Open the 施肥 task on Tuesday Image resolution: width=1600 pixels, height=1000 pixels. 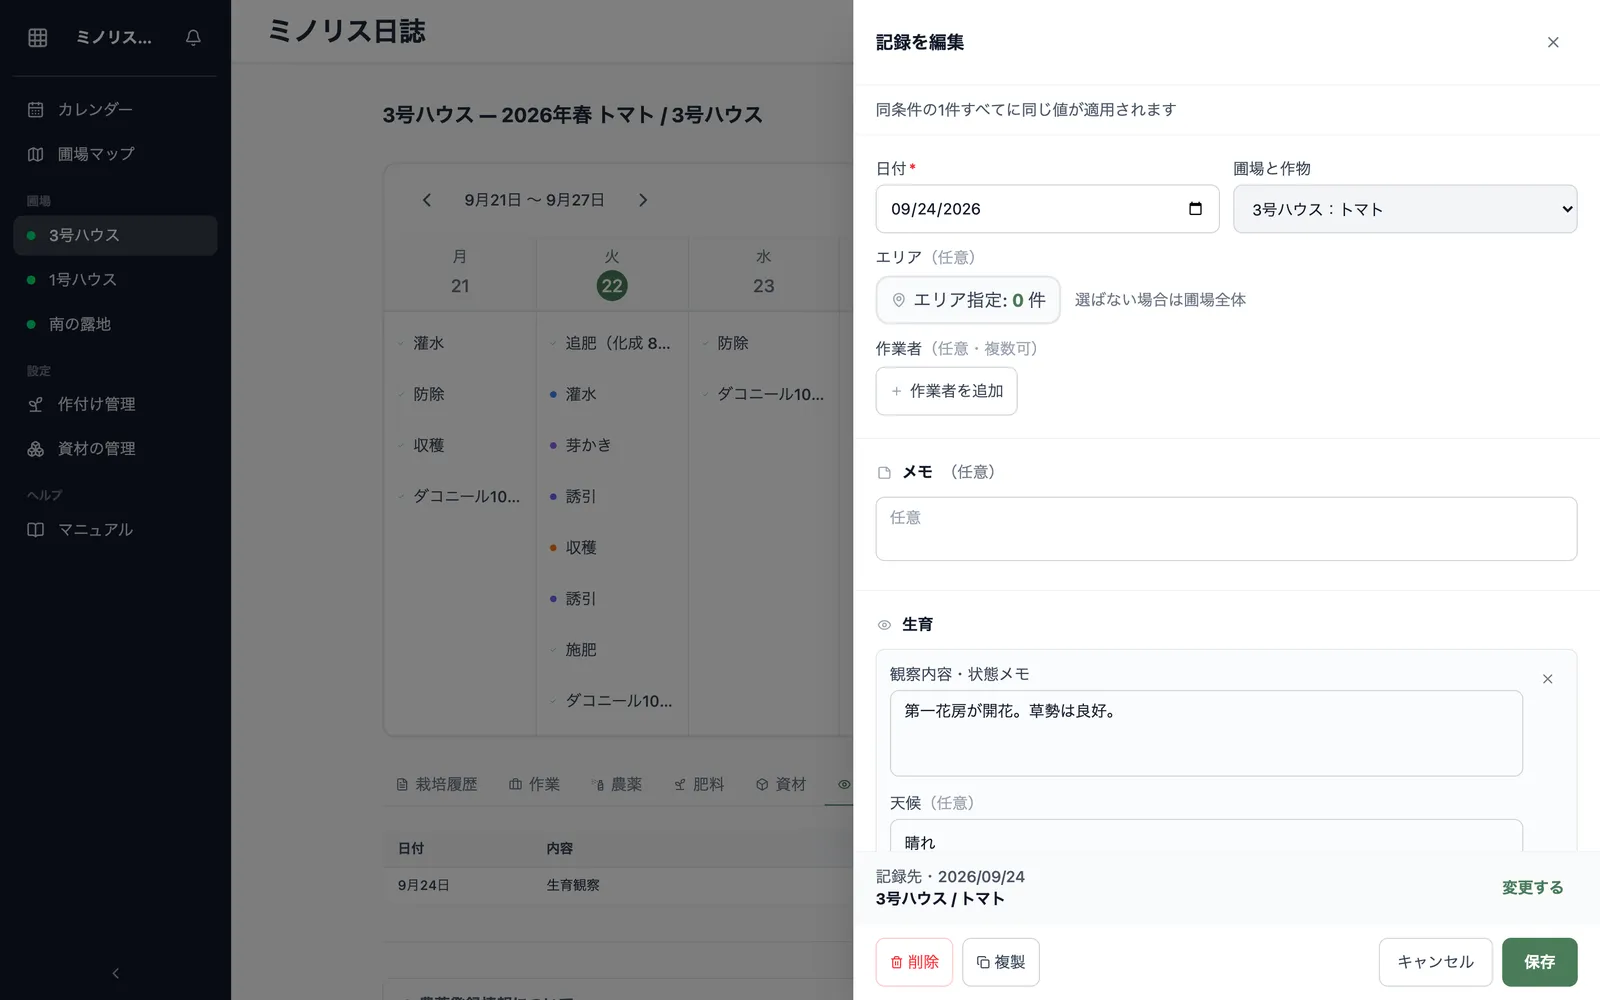click(612, 650)
